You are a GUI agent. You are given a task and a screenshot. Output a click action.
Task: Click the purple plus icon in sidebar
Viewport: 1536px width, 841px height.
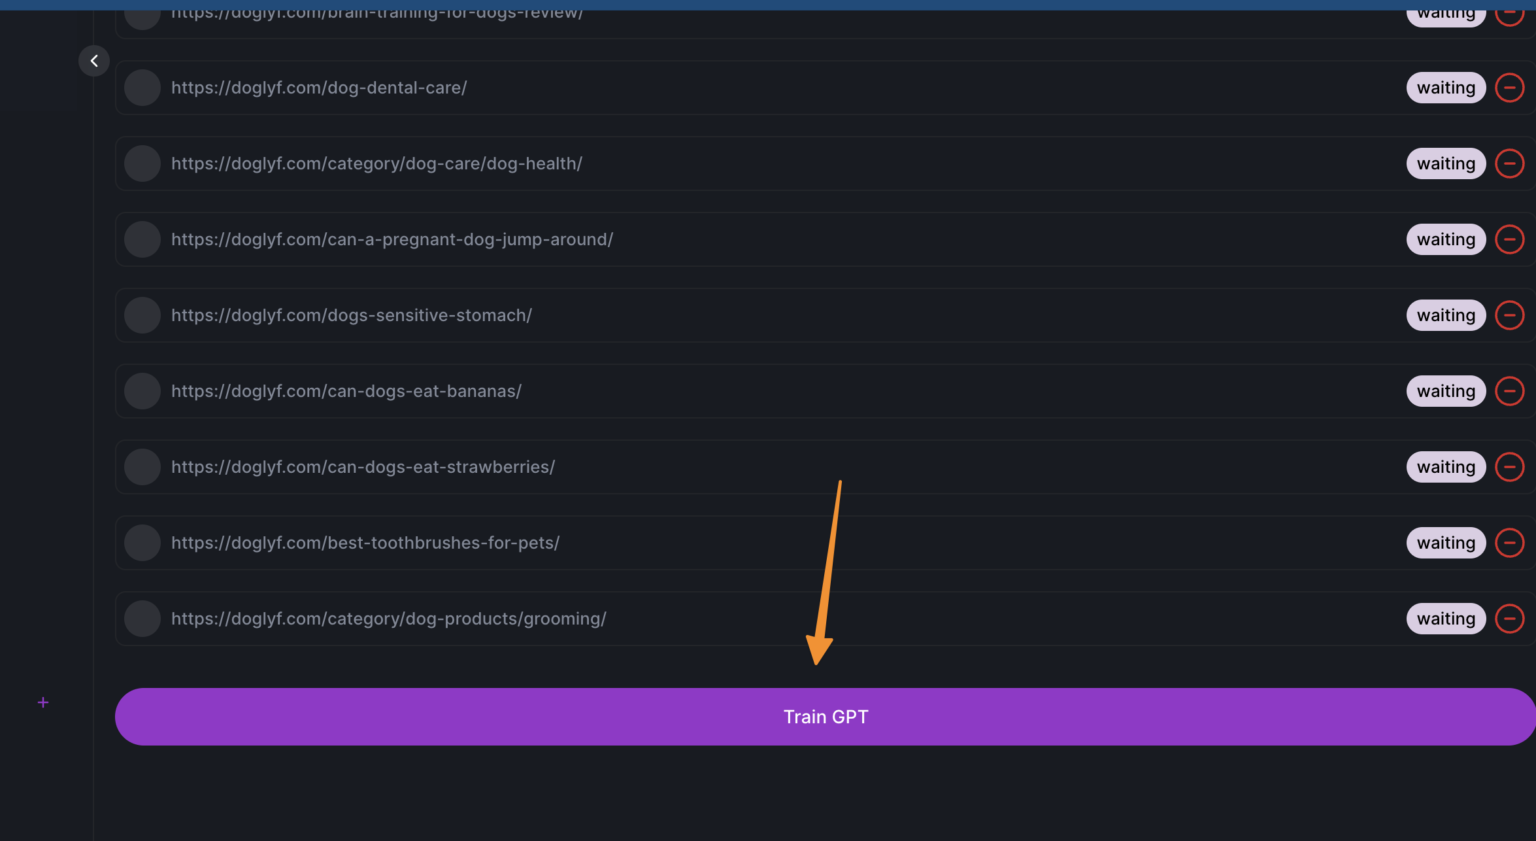(43, 703)
